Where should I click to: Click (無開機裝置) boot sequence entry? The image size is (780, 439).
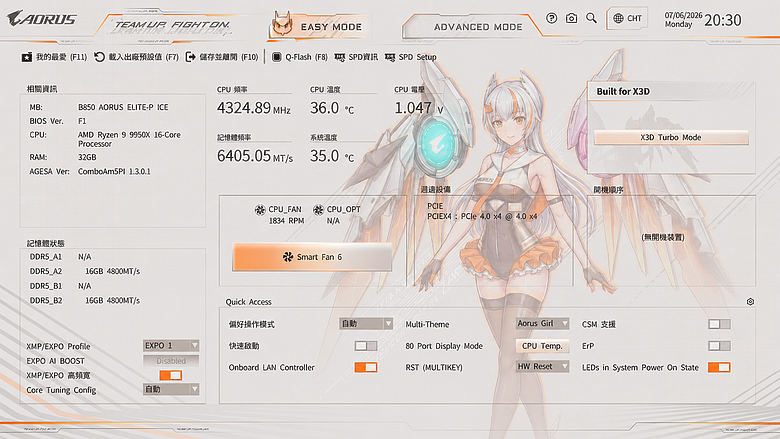point(663,237)
